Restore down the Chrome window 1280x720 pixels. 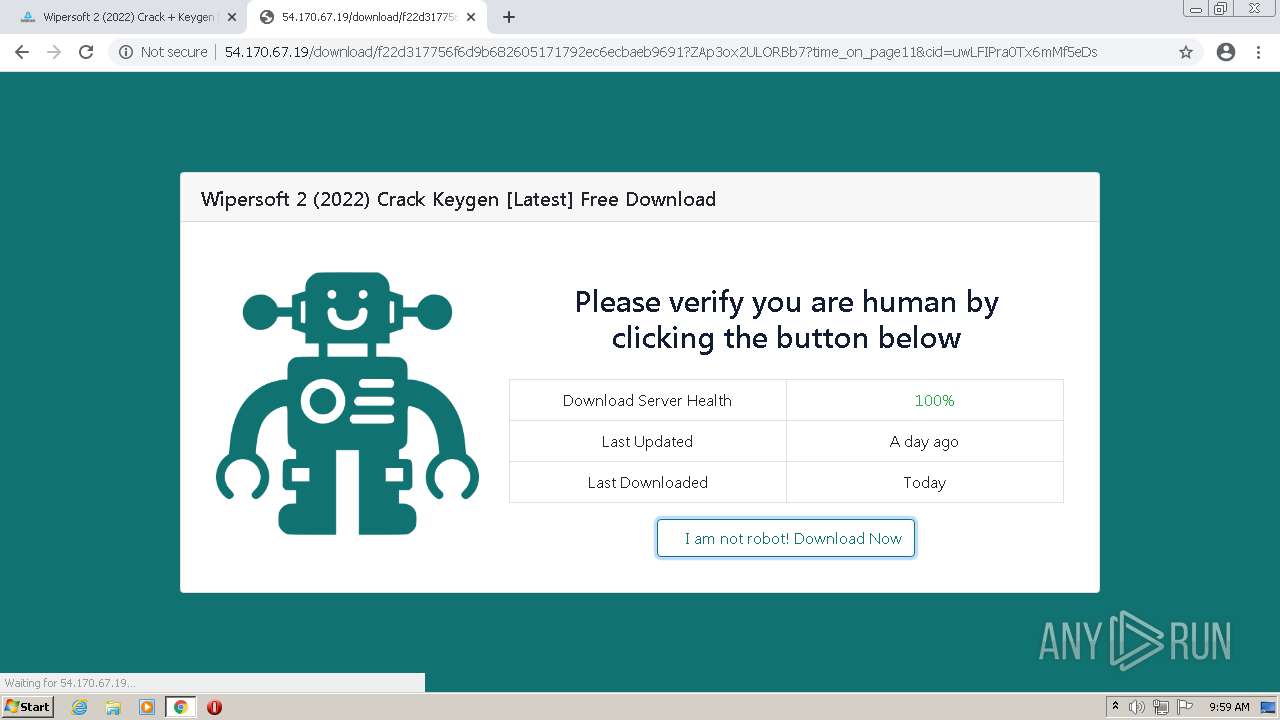click(x=1221, y=8)
